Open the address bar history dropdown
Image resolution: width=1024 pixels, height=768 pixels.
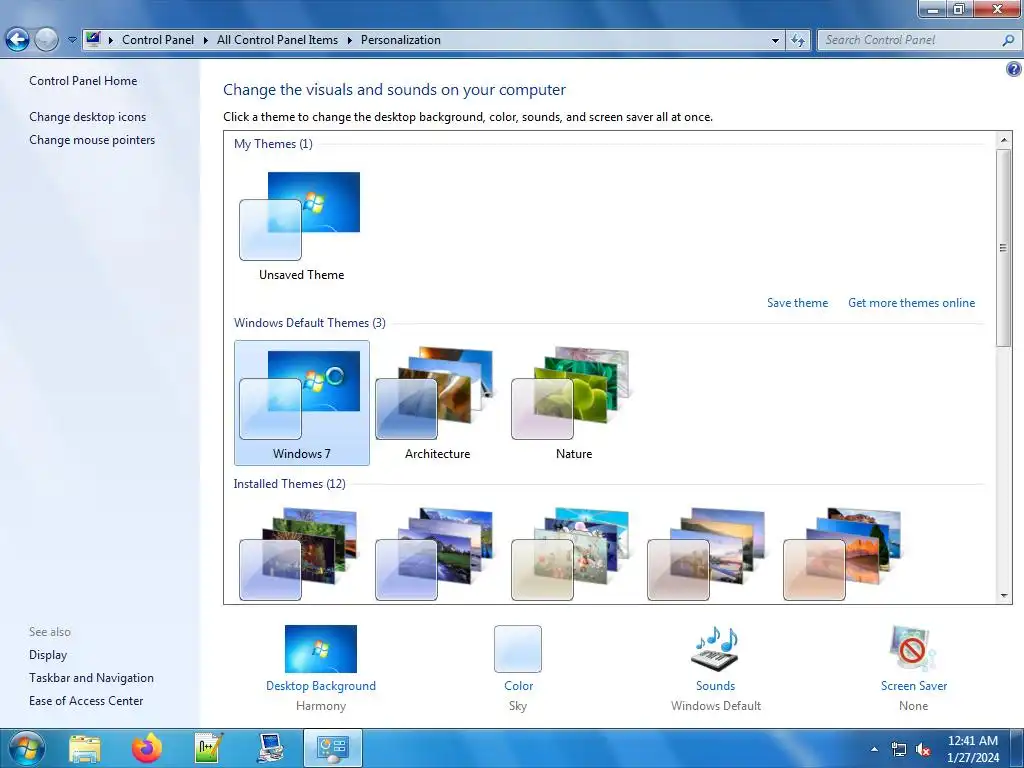point(775,40)
